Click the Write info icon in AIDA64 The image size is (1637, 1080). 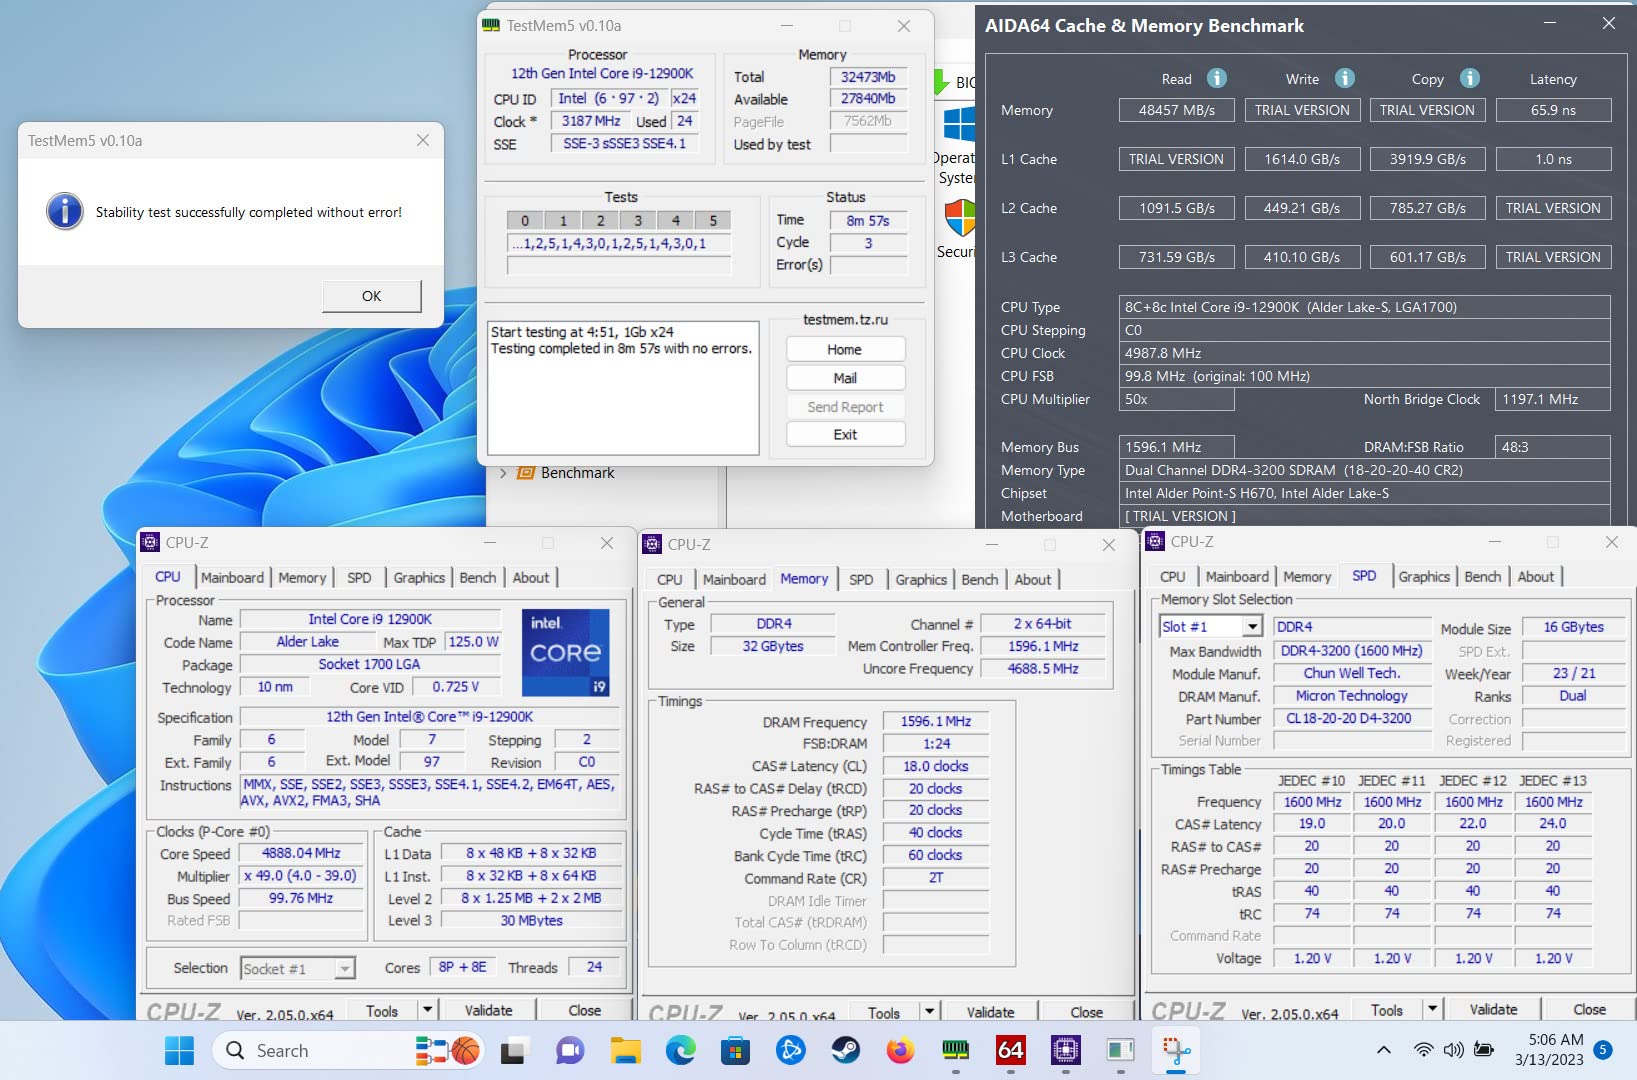click(x=1345, y=79)
